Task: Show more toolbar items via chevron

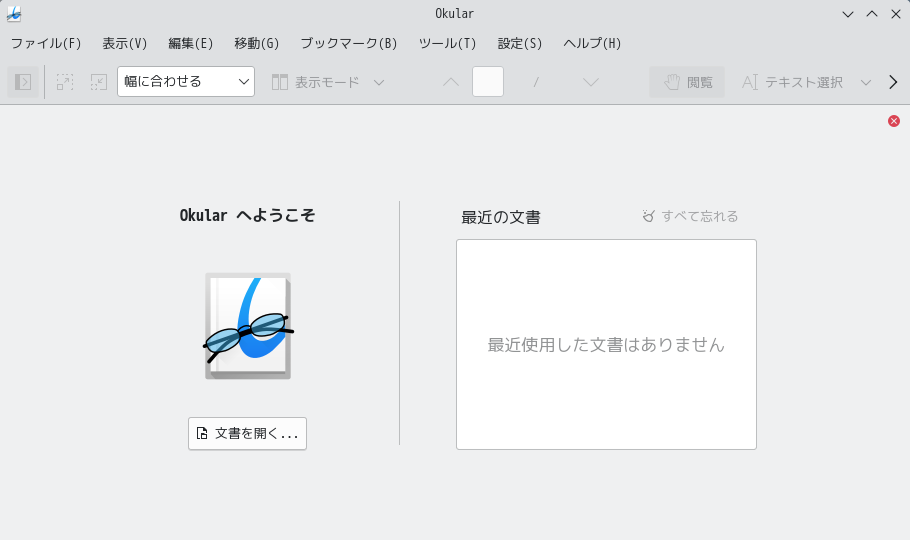Action: 893,82
